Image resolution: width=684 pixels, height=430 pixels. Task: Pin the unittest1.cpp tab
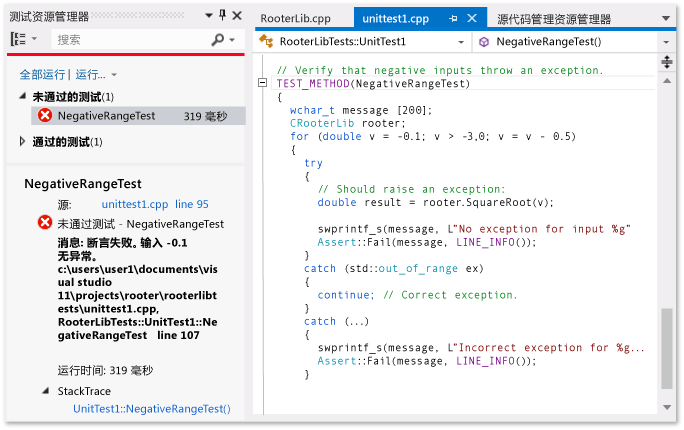(x=453, y=18)
